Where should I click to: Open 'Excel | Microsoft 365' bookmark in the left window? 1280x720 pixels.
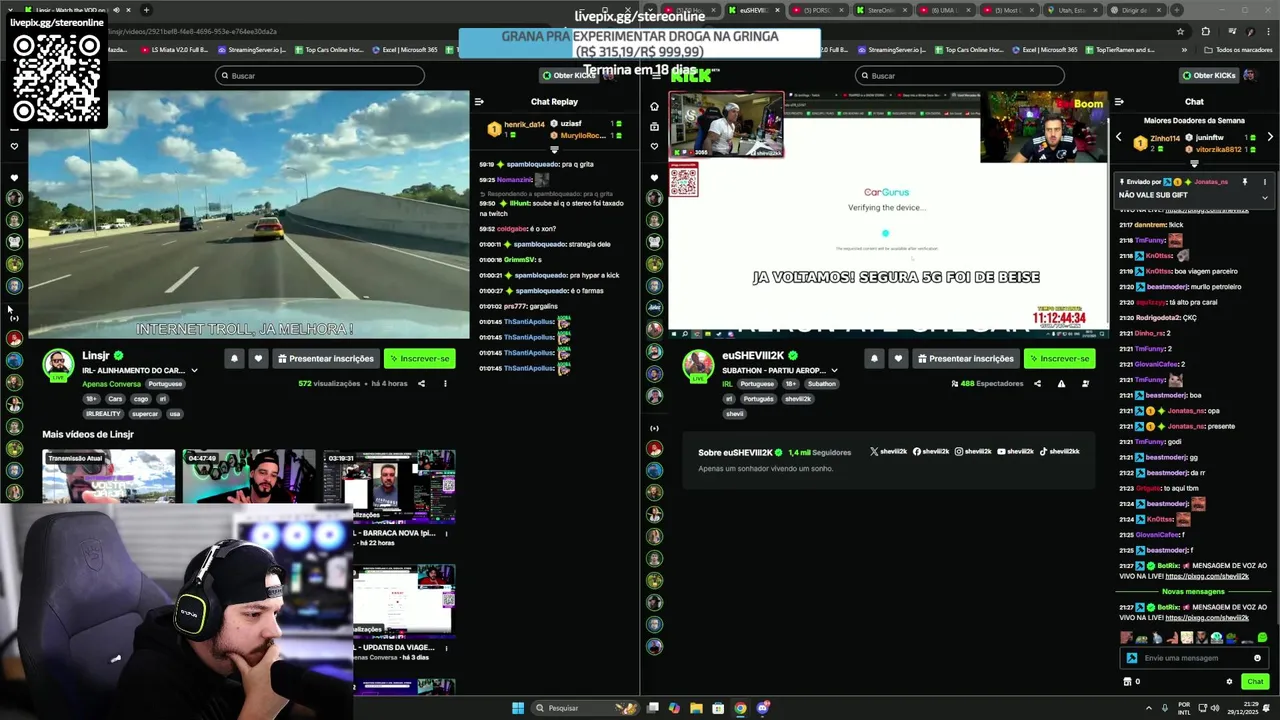pos(404,50)
